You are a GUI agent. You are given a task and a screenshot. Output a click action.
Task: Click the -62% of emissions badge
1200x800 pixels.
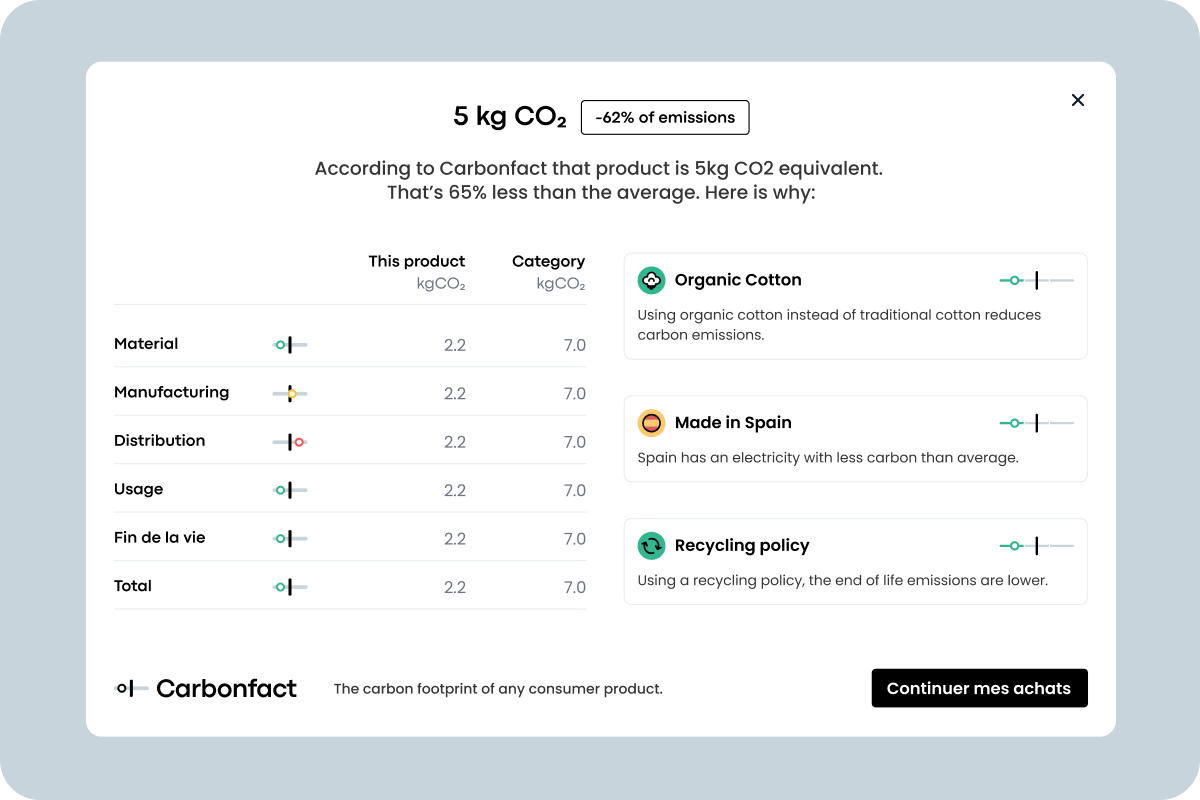[x=665, y=117]
